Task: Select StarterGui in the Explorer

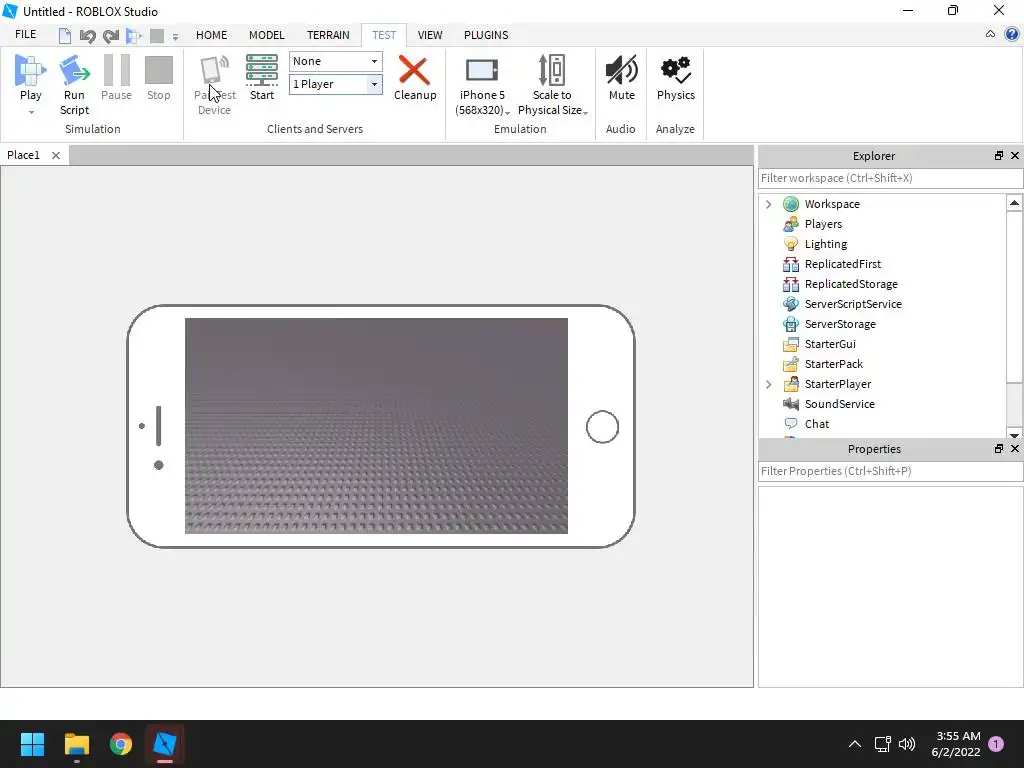Action: pyautogui.click(x=829, y=344)
